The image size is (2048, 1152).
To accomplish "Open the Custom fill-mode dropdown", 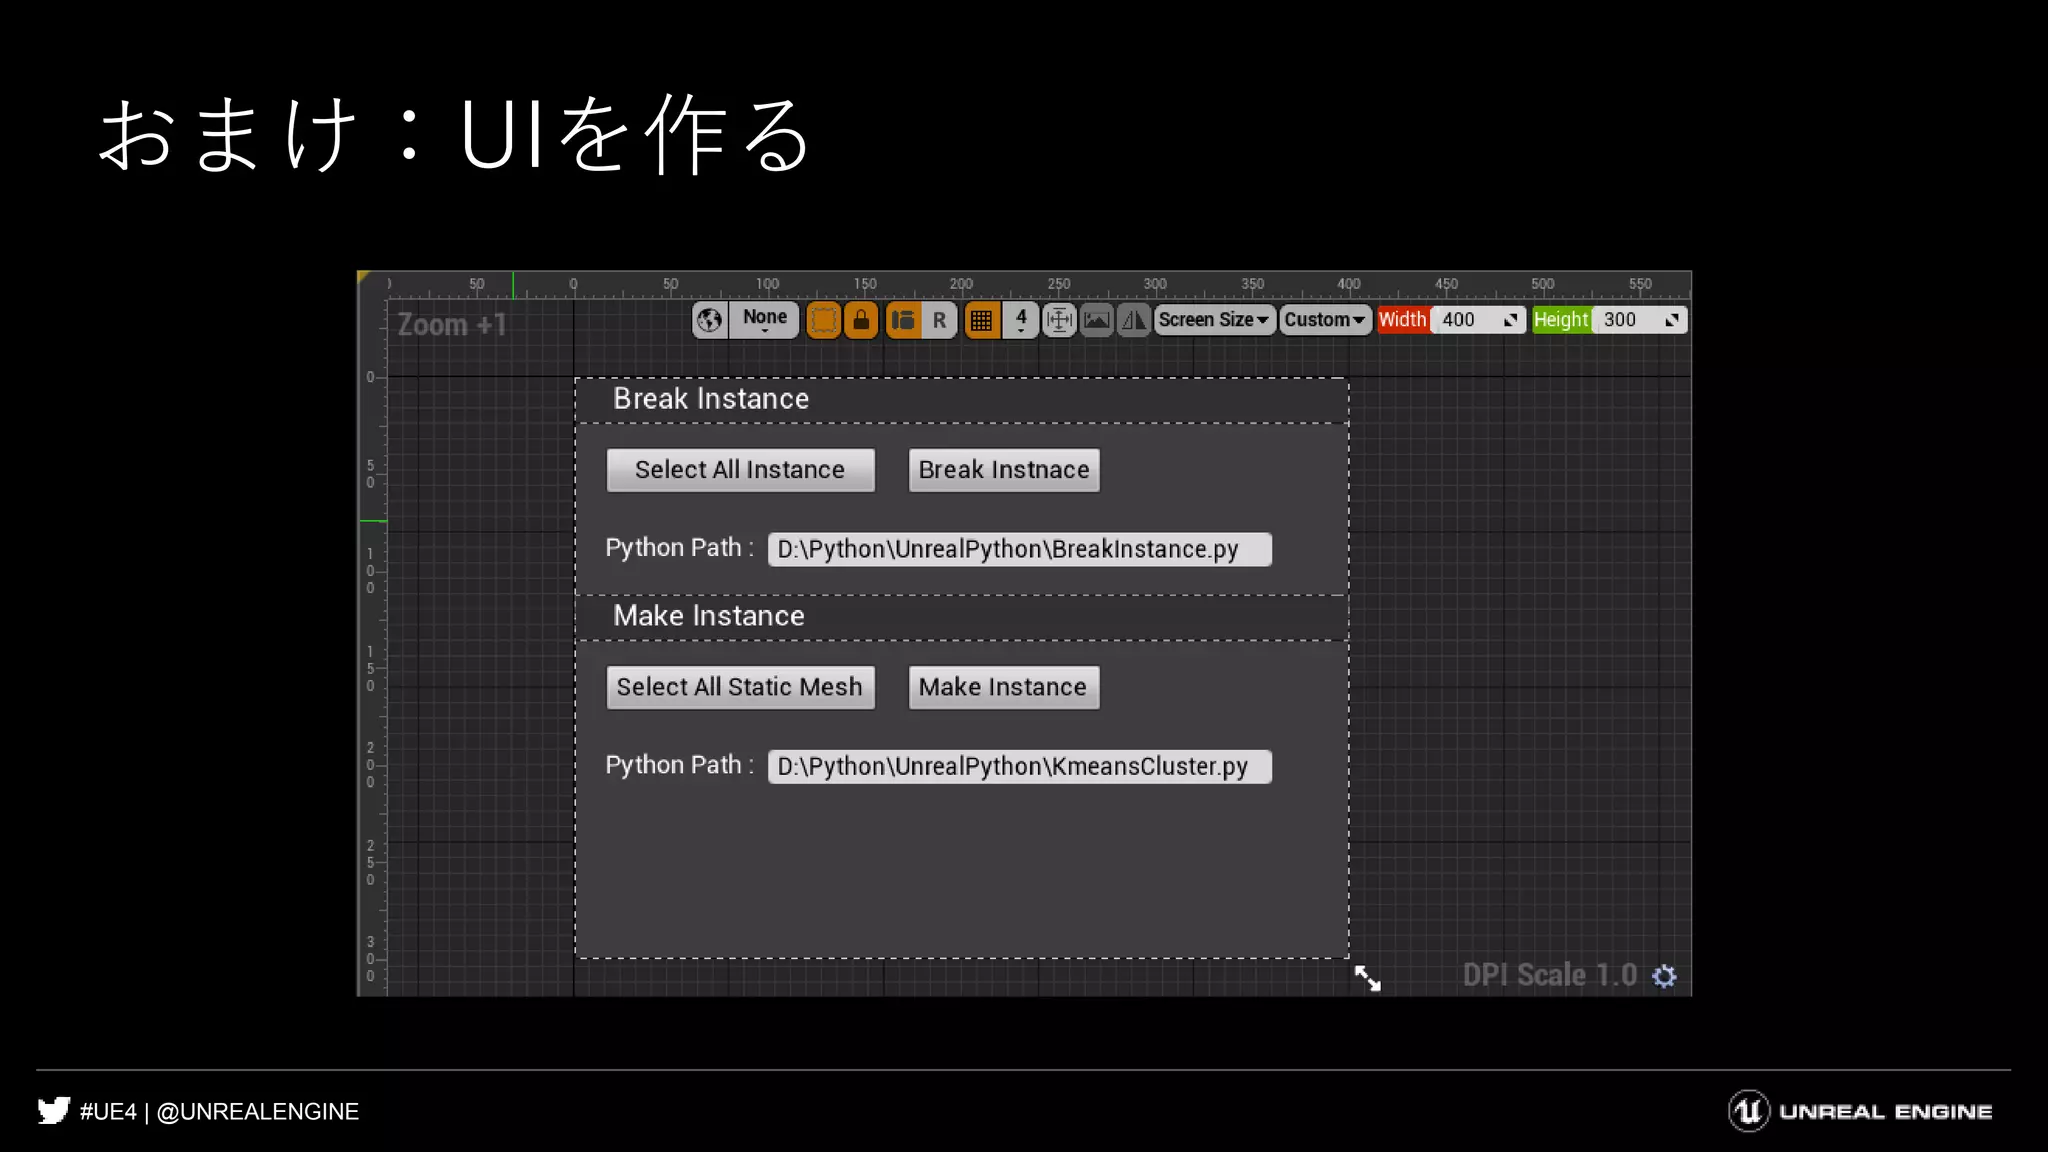I will tap(1325, 320).
